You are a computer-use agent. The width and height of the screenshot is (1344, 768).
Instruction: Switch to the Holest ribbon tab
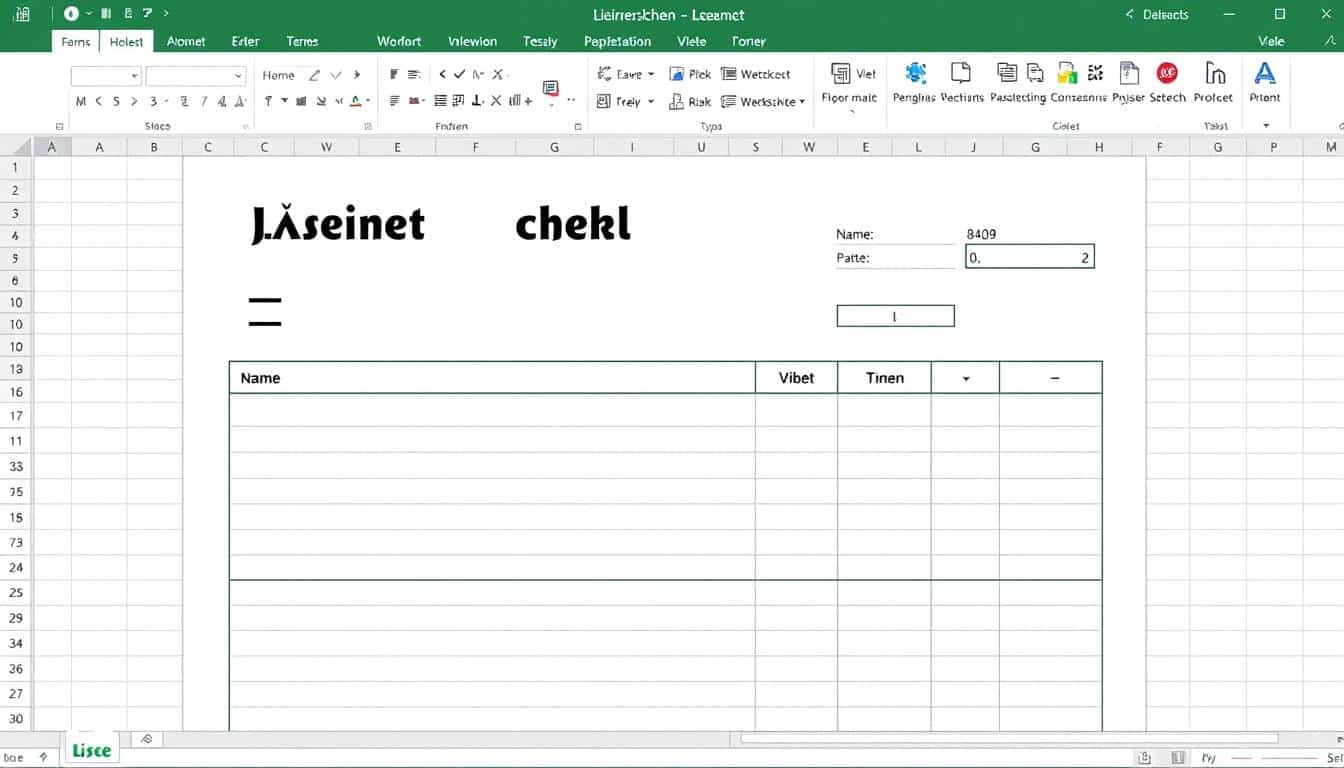[x=126, y=41]
